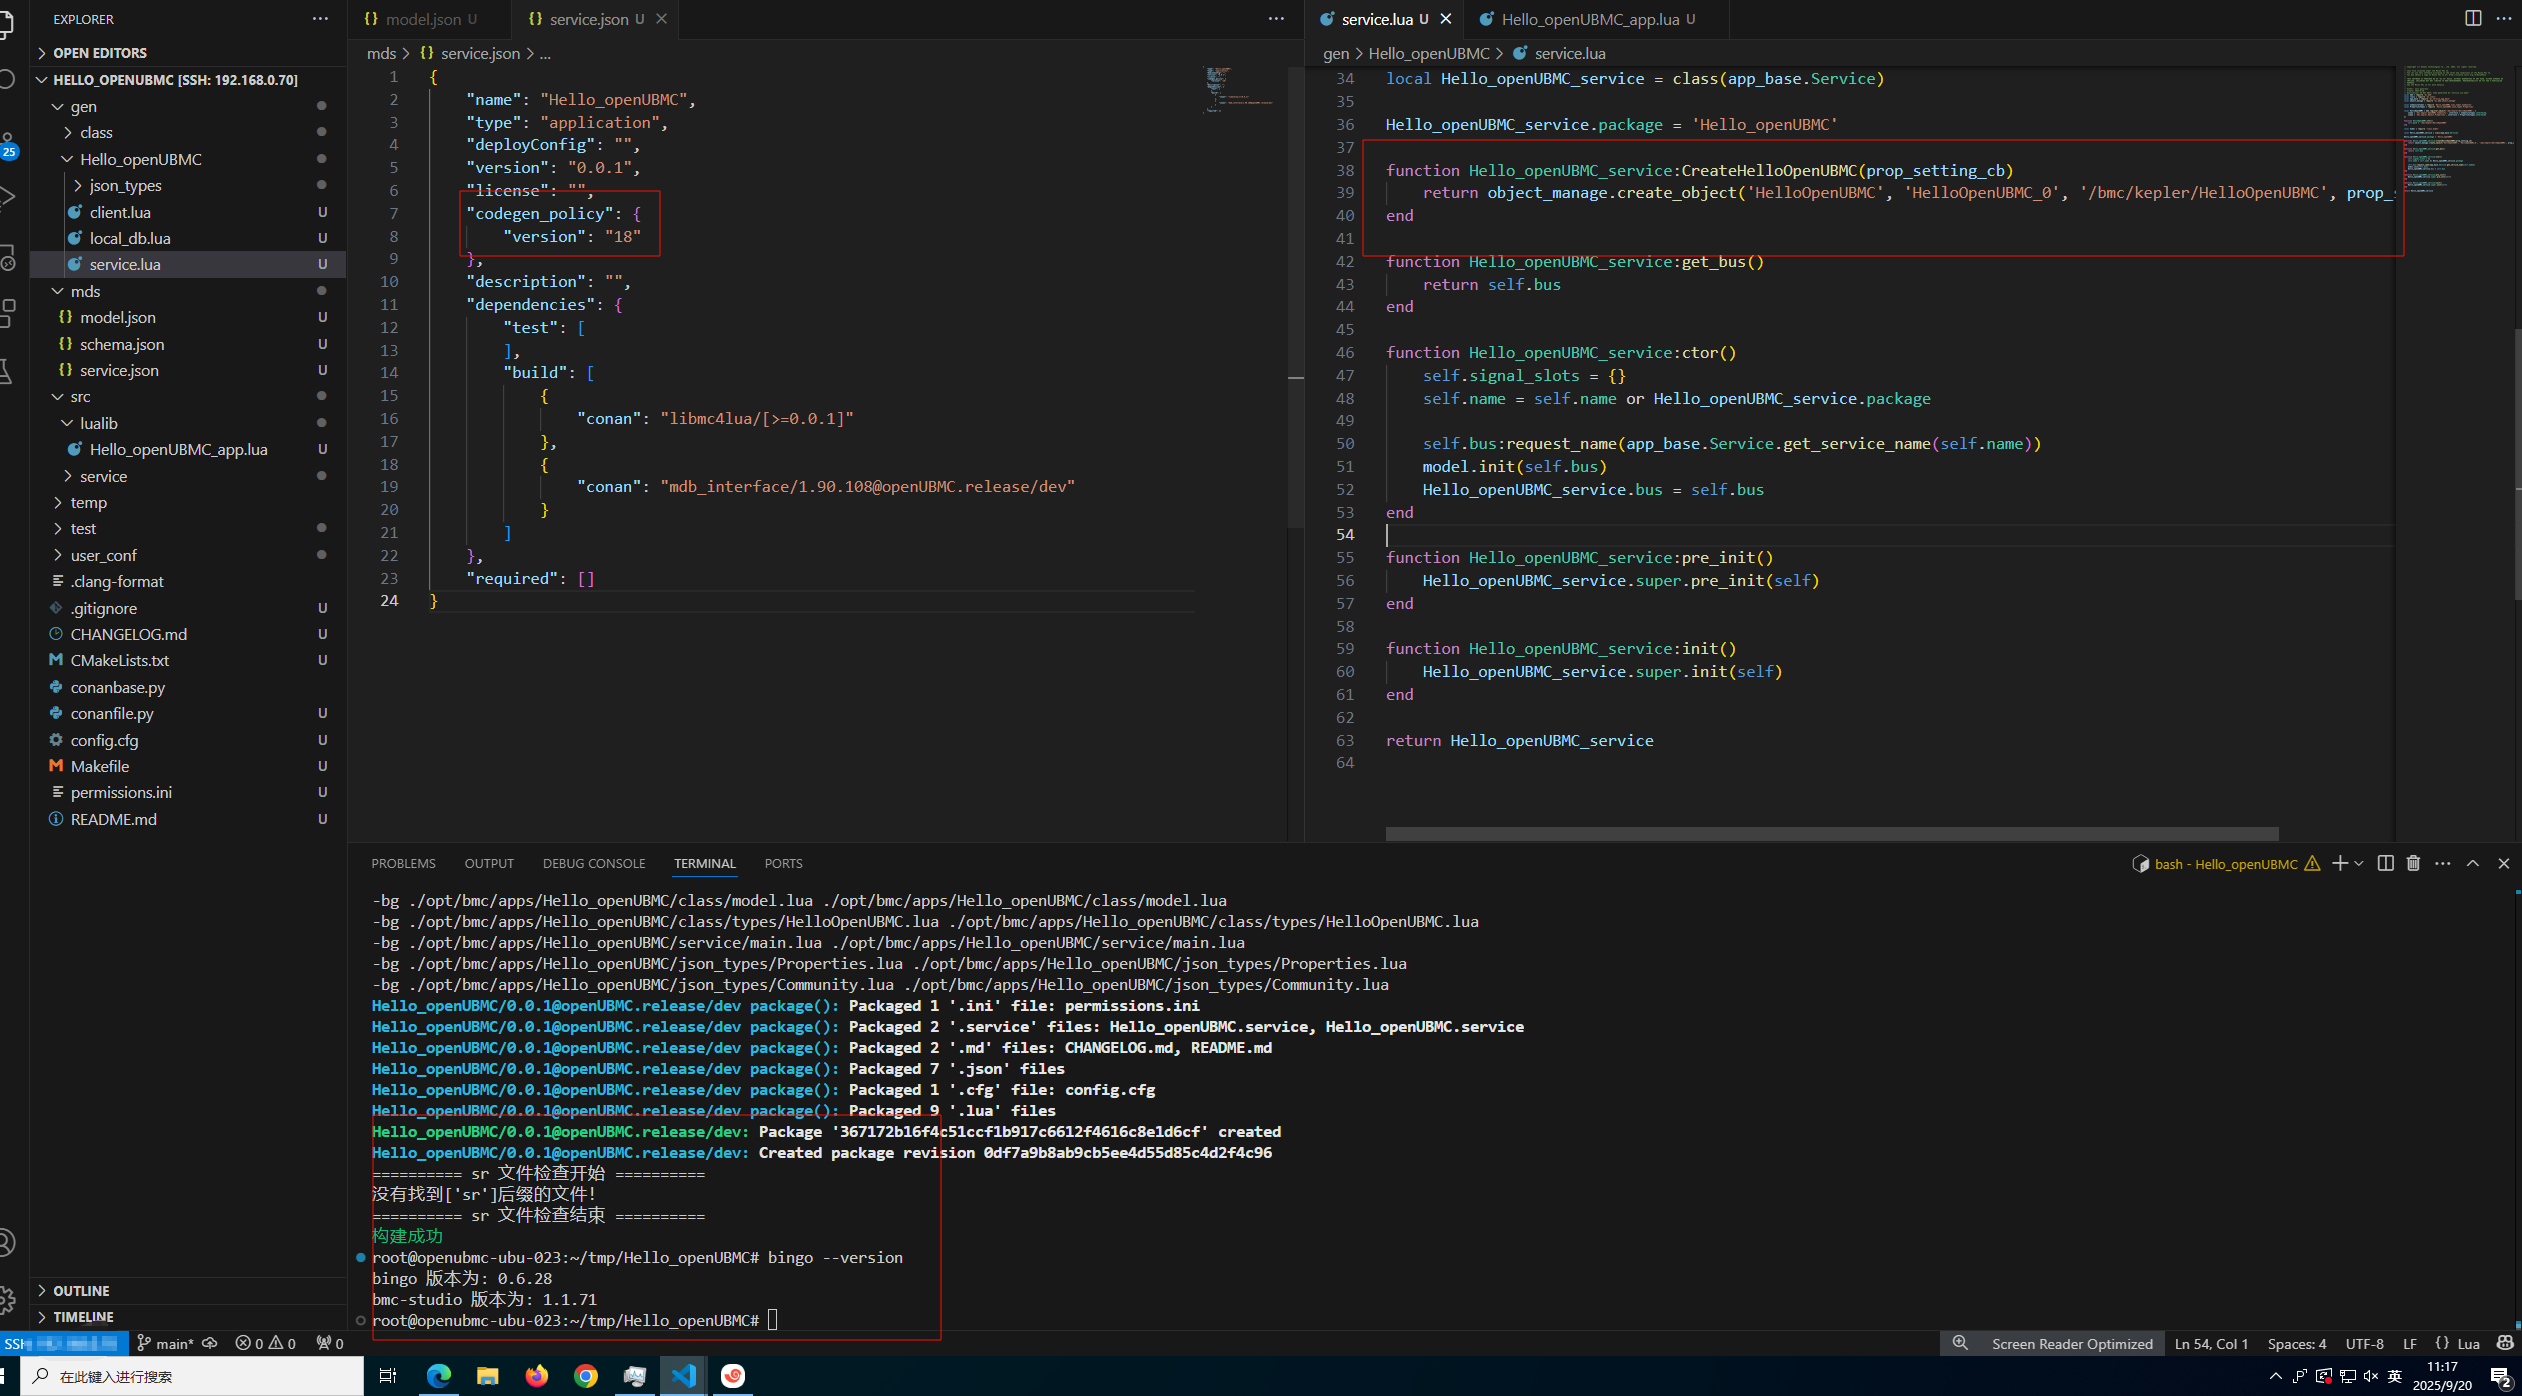The image size is (2522, 1396).
Task: Open the notifications bell in status bar
Action: (x=2505, y=1343)
